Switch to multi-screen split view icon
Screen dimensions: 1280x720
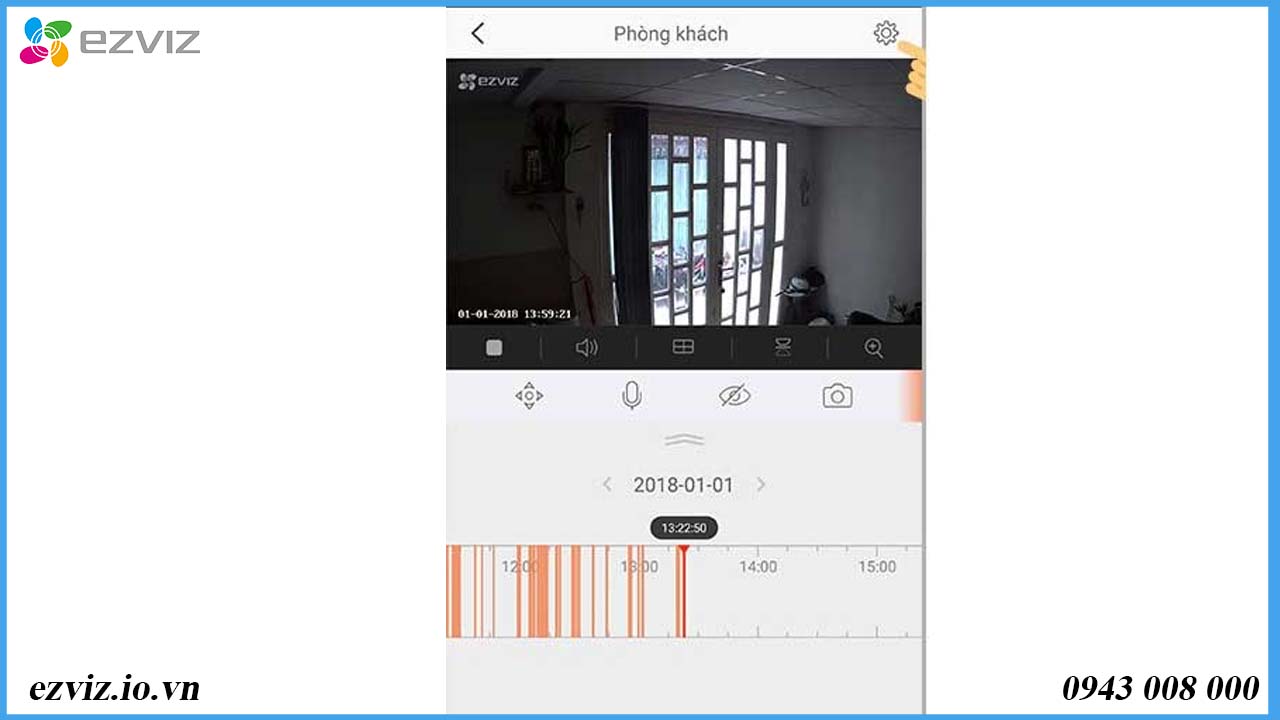683,347
